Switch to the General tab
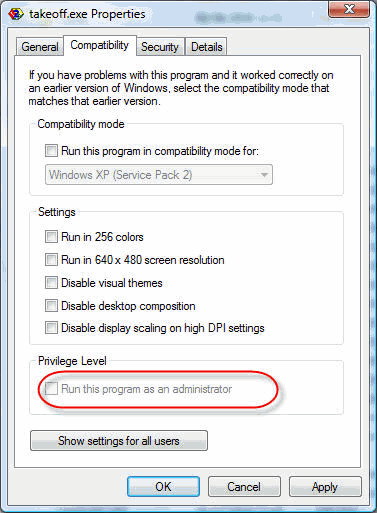The image size is (377, 513). 40,47
